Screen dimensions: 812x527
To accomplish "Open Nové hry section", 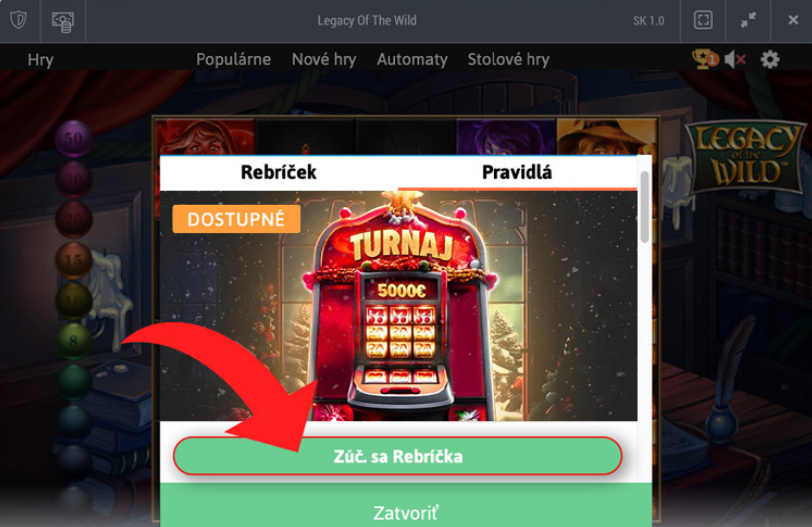I will point(324,60).
